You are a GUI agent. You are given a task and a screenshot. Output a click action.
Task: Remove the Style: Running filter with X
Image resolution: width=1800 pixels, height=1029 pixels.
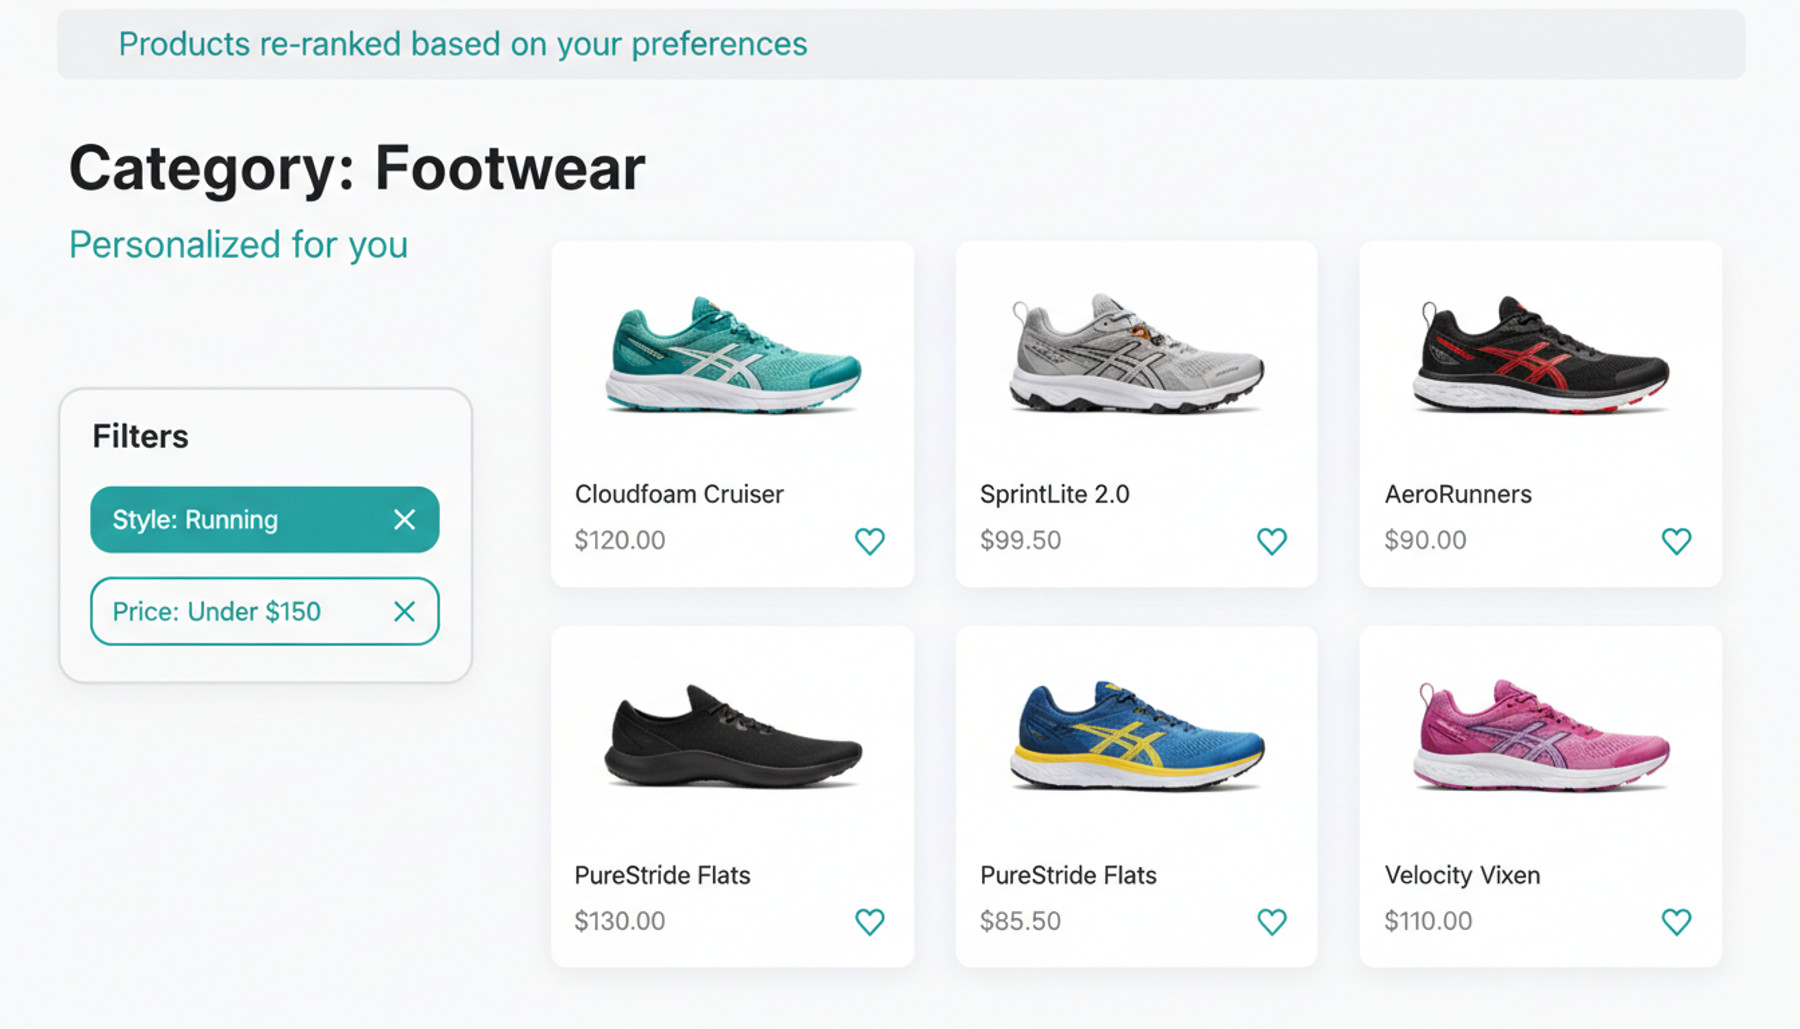[404, 520]
